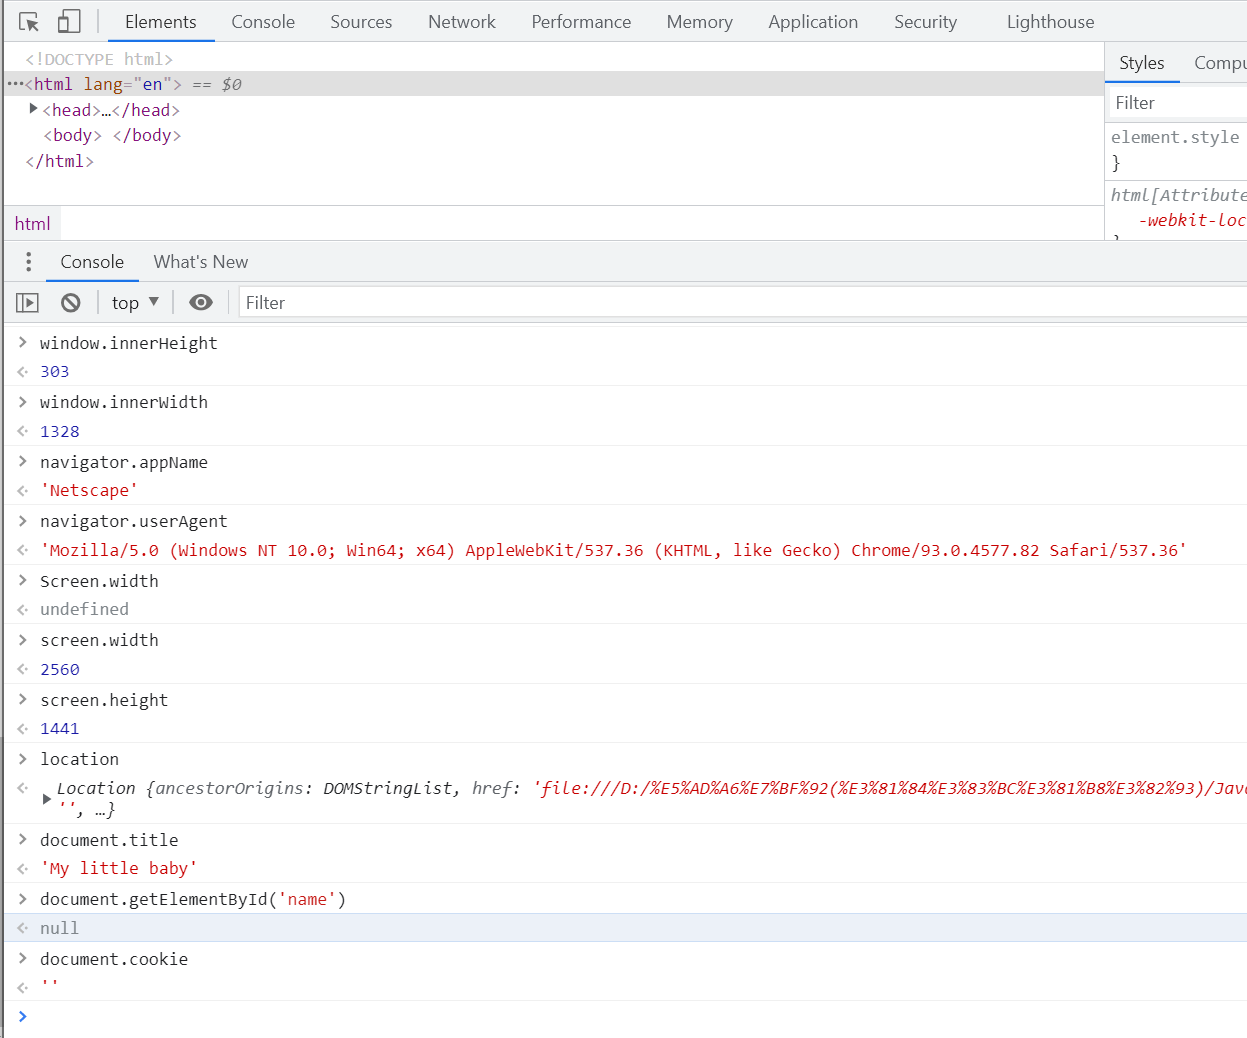Viewport: 1247px width, 1038px height.
Task: Select the body element row
Action: [x=554, y=135]
